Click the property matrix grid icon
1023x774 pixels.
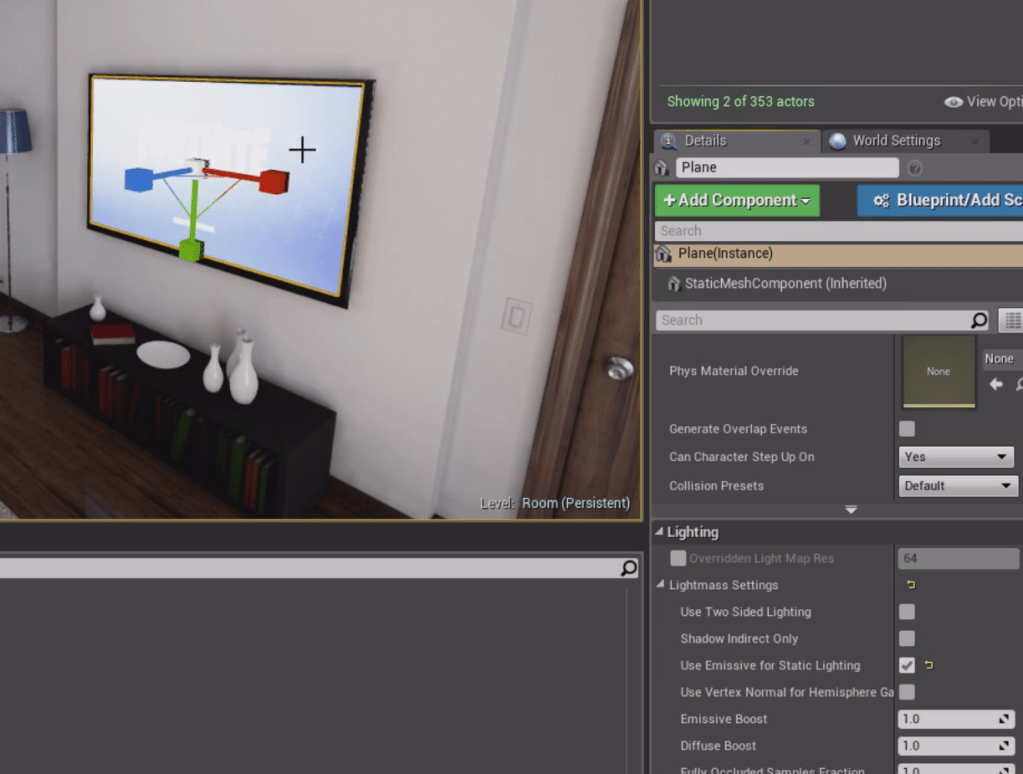pyautogui.click(x=1012, y=320)
